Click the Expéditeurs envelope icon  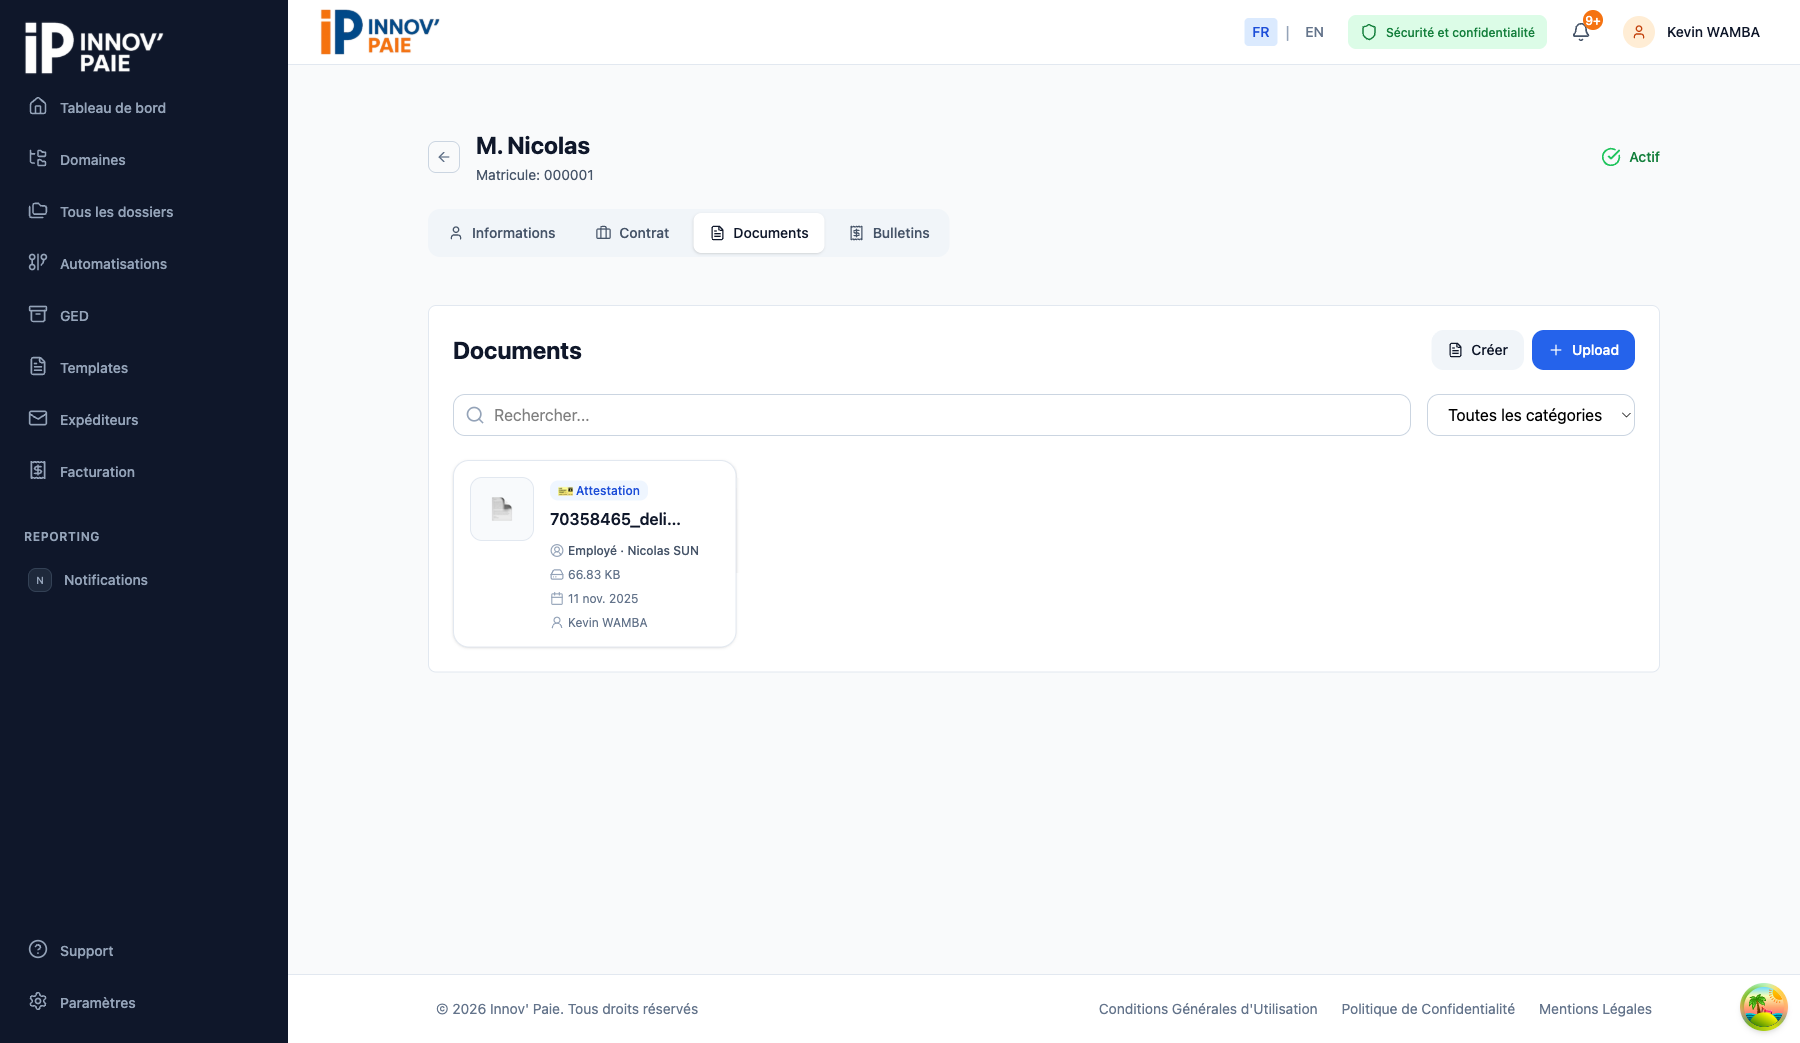click(38, 418)
